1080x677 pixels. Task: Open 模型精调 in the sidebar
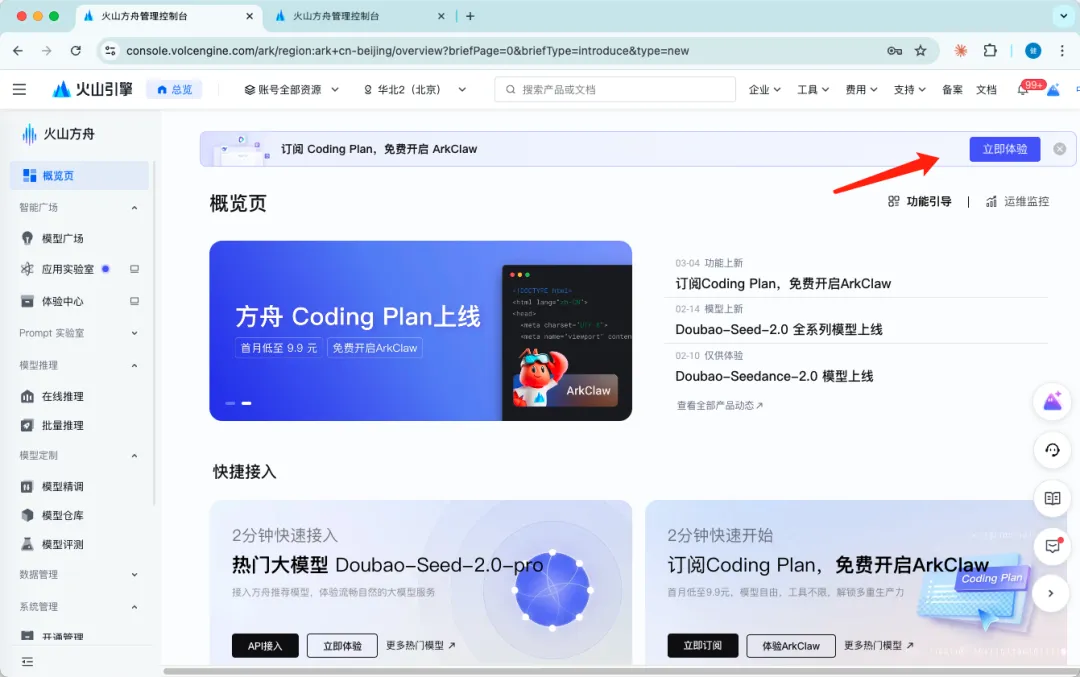coord(62,486)
